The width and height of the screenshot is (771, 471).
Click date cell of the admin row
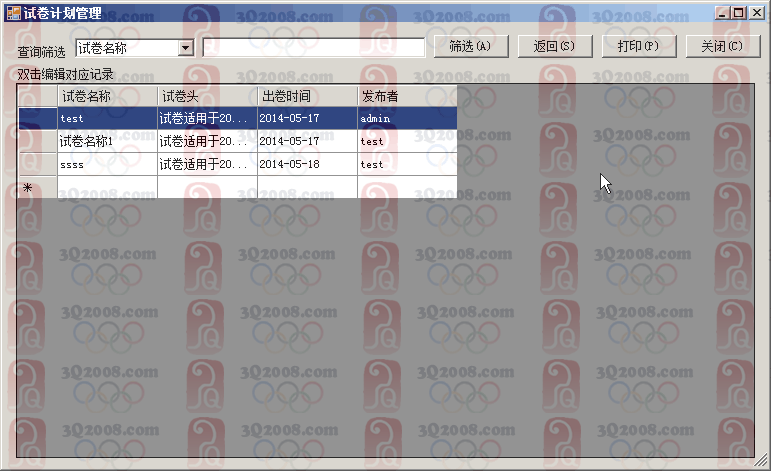(x=307, y=118)
